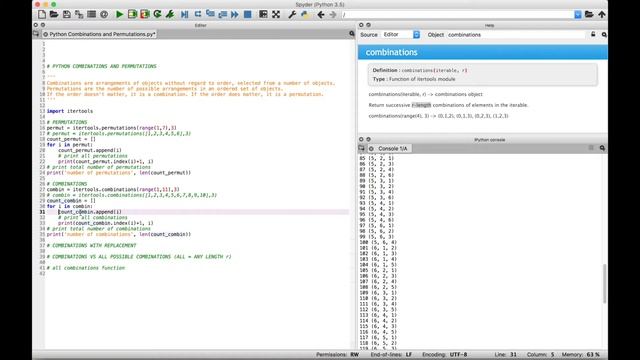Click '# COMBINATIONS WITH REPLACEMENT' comment line
The width and height of the screenshot is (640, 360).
point(91,245)
